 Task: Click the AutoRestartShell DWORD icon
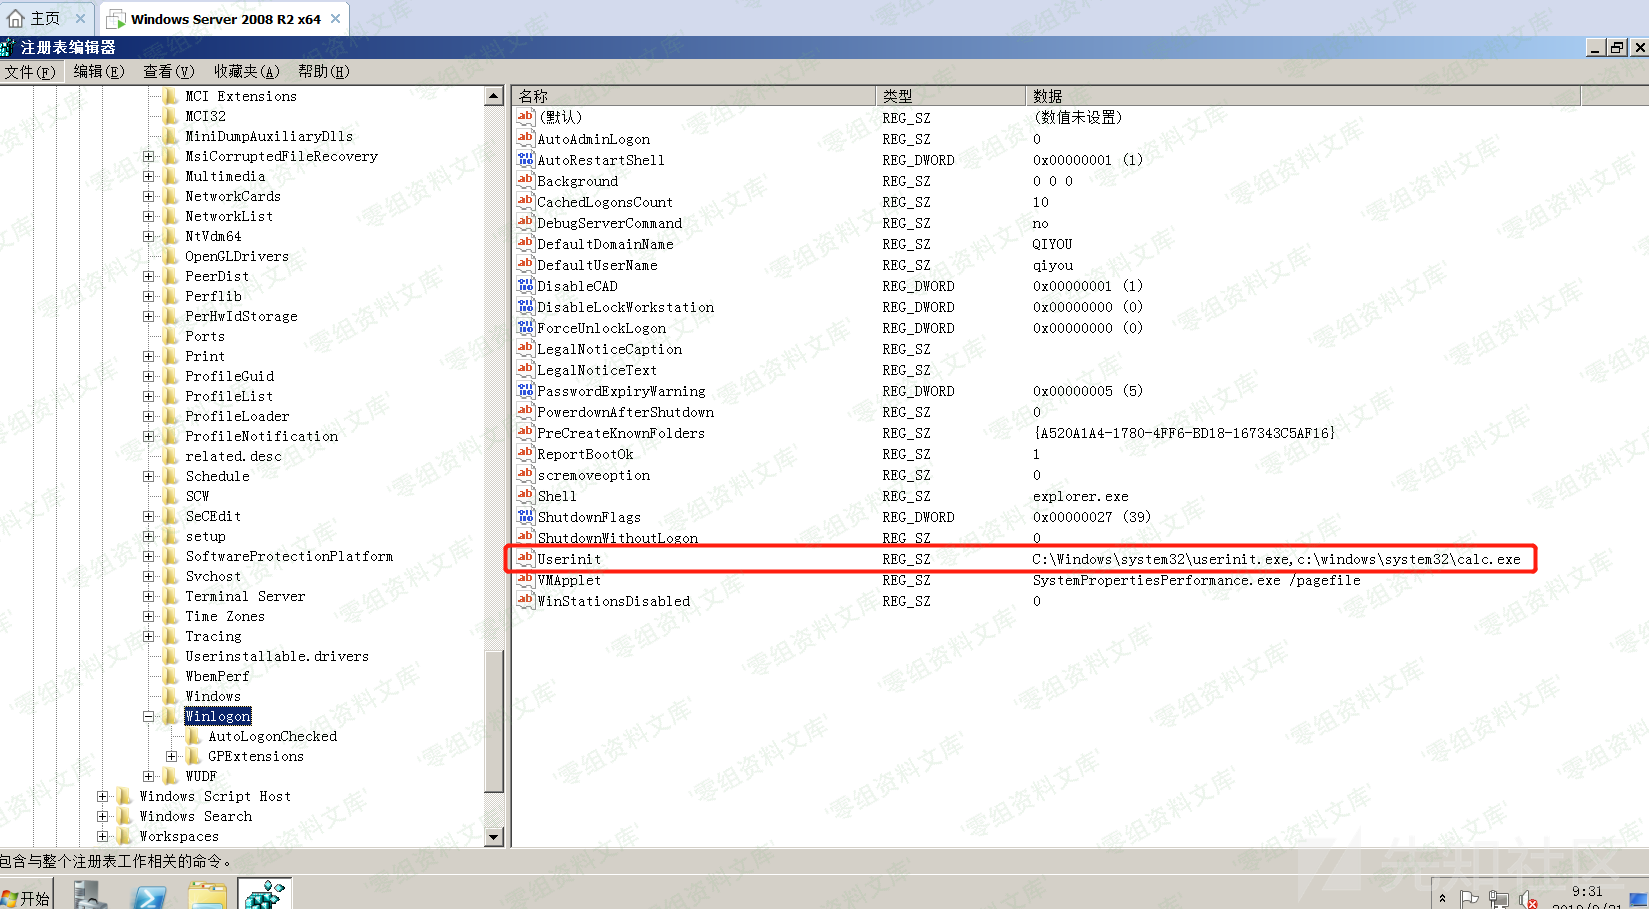[x=525, y=160]
